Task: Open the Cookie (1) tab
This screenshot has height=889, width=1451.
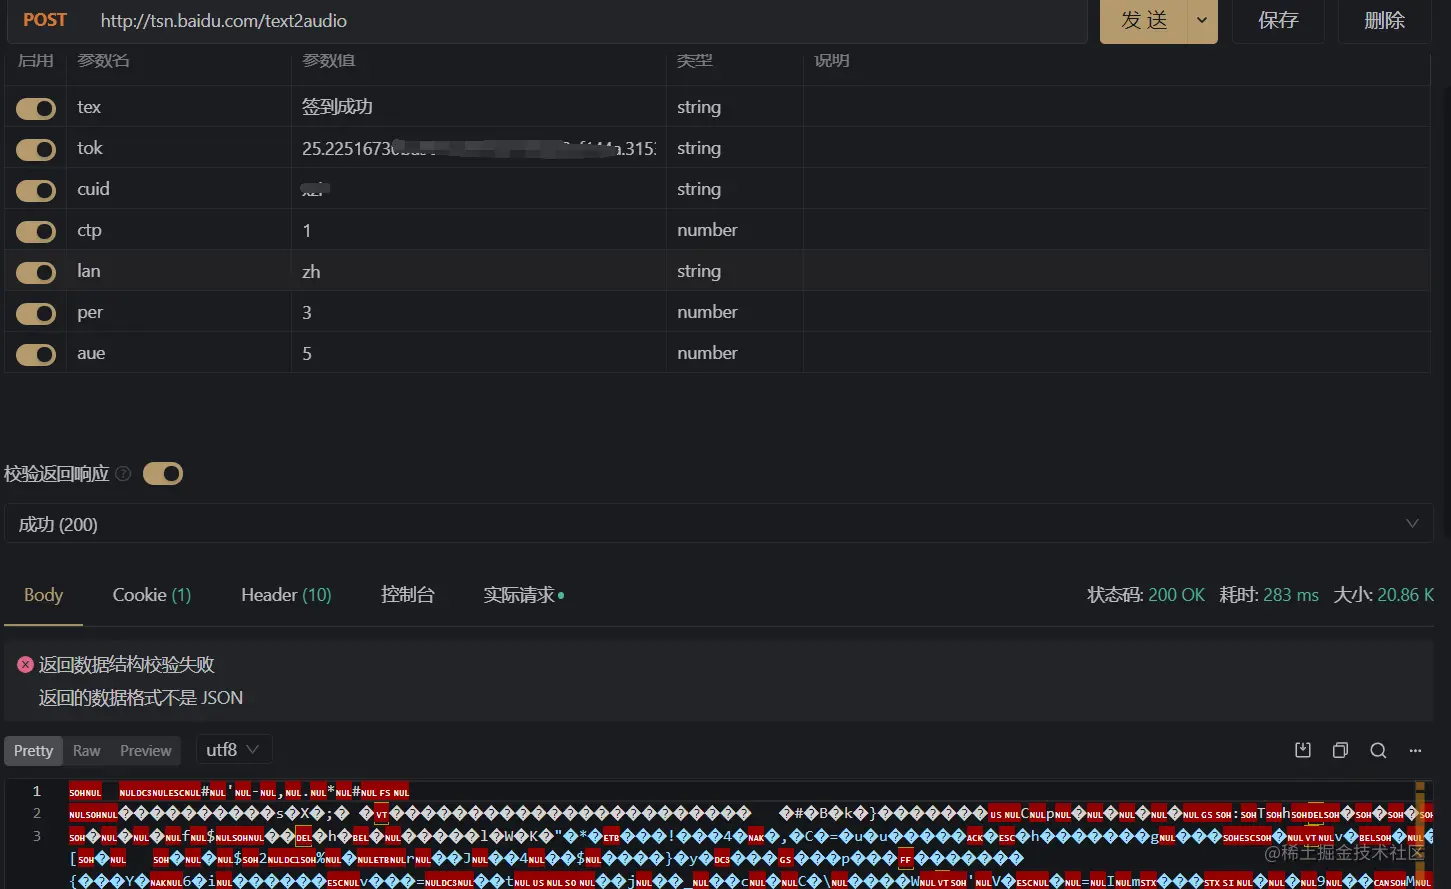Action: (152, 595)
